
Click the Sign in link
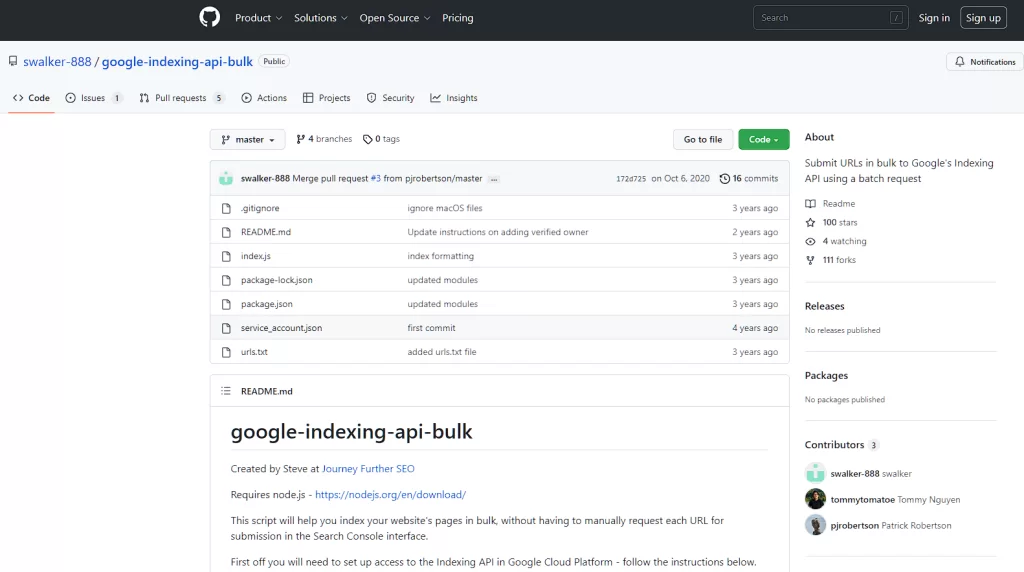(934, 18)
